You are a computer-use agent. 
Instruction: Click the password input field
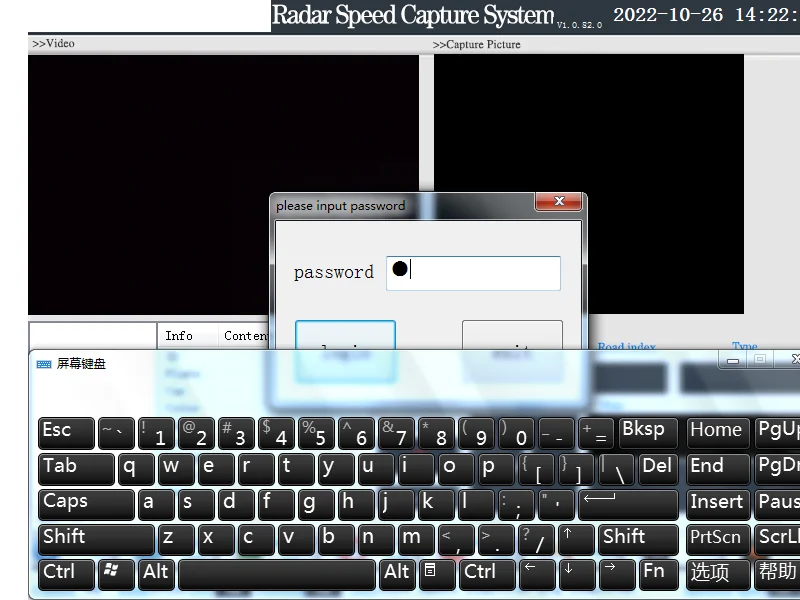[473, 273]
